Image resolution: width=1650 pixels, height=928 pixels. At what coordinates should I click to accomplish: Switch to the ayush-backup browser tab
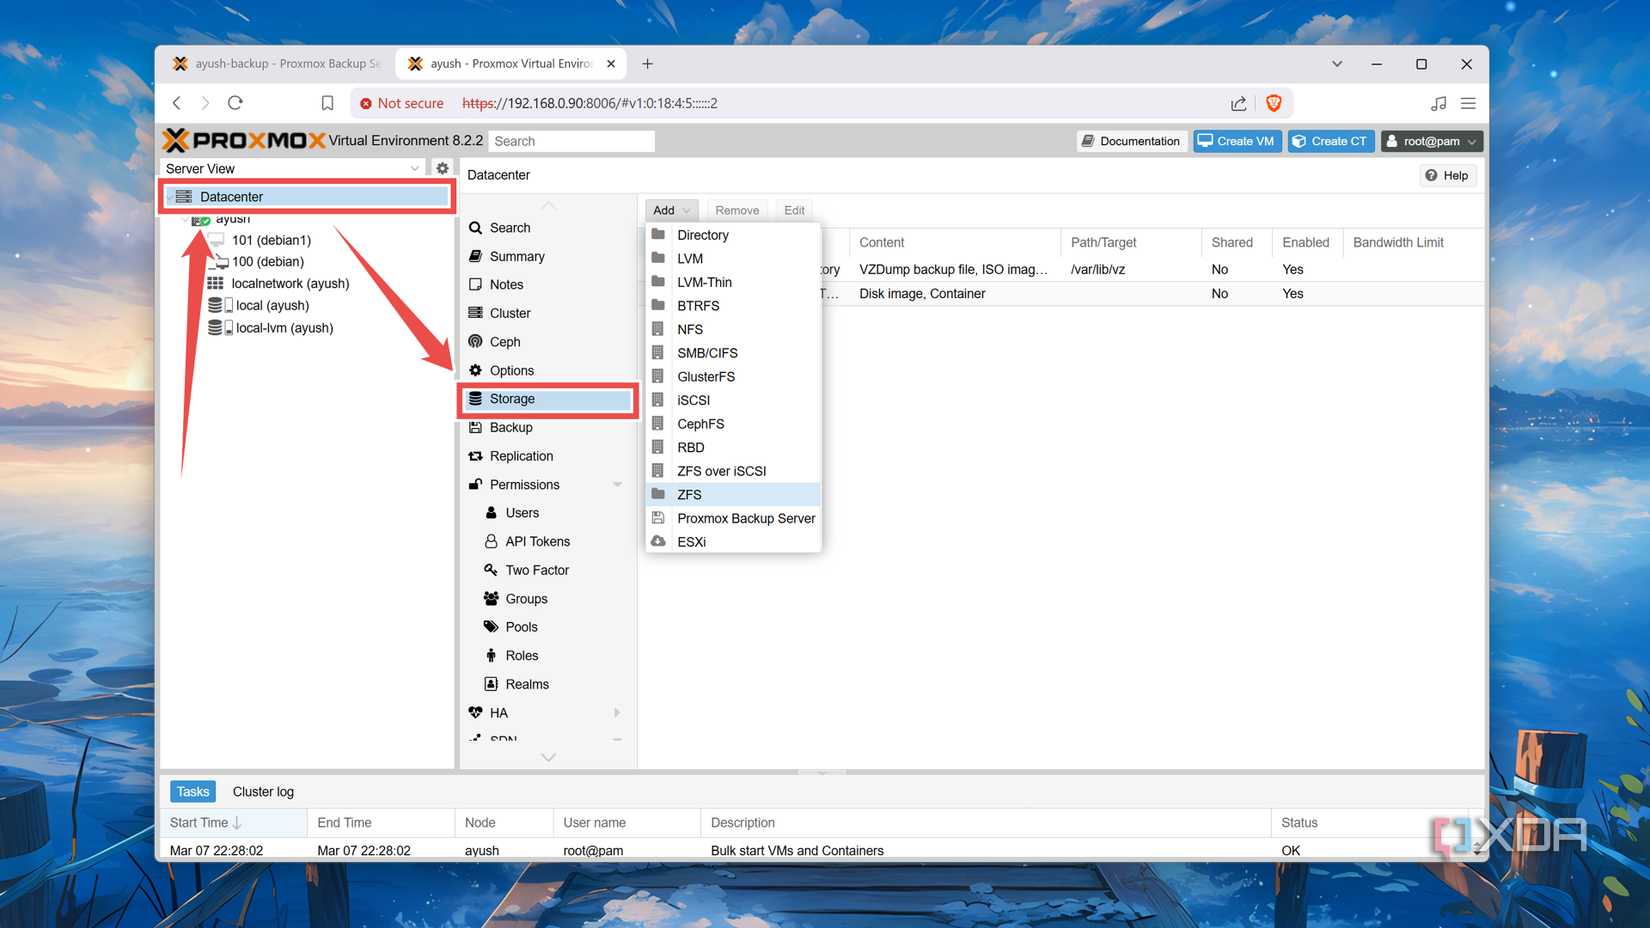(280, 63)
